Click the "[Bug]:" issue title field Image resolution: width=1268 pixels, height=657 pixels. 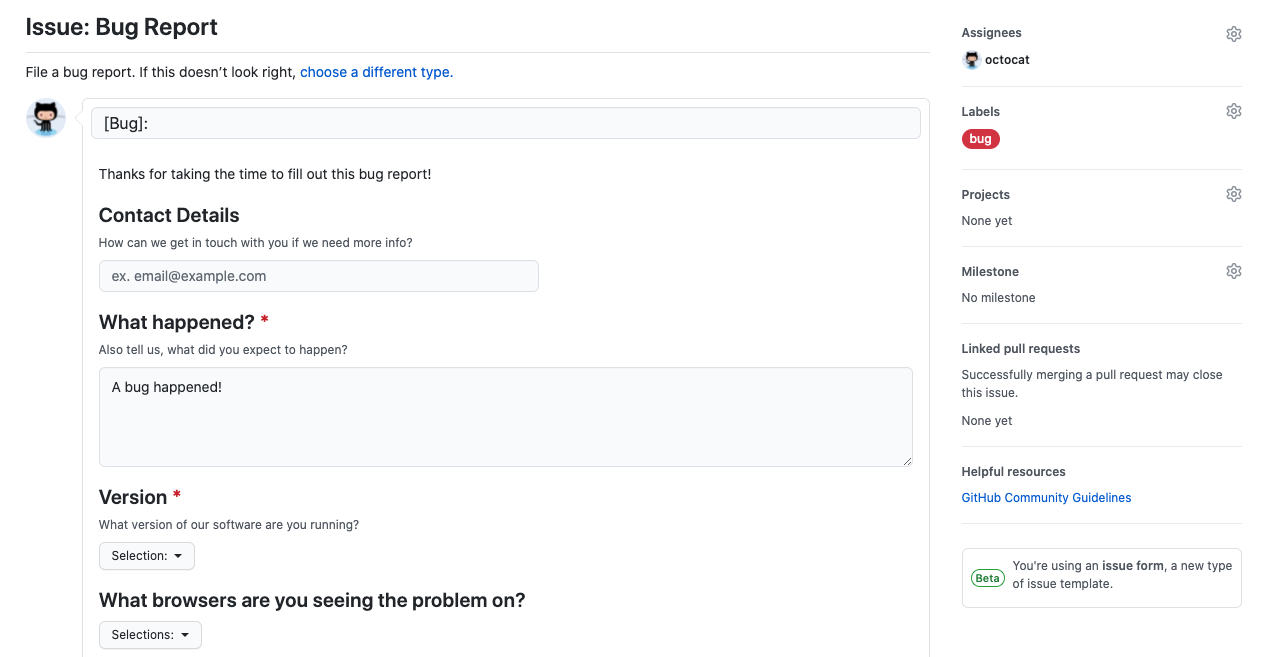pyautogui.click(x=505, y=121)
